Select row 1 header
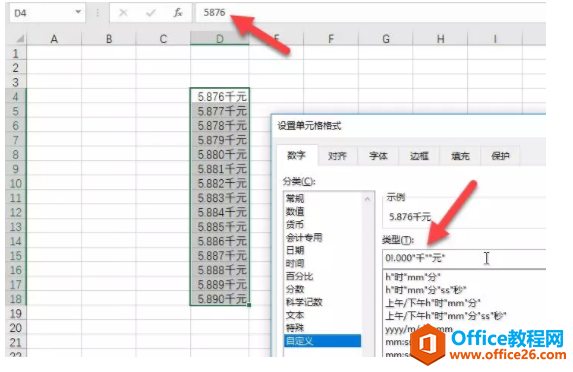573x372 pixels. pos(16,53)
